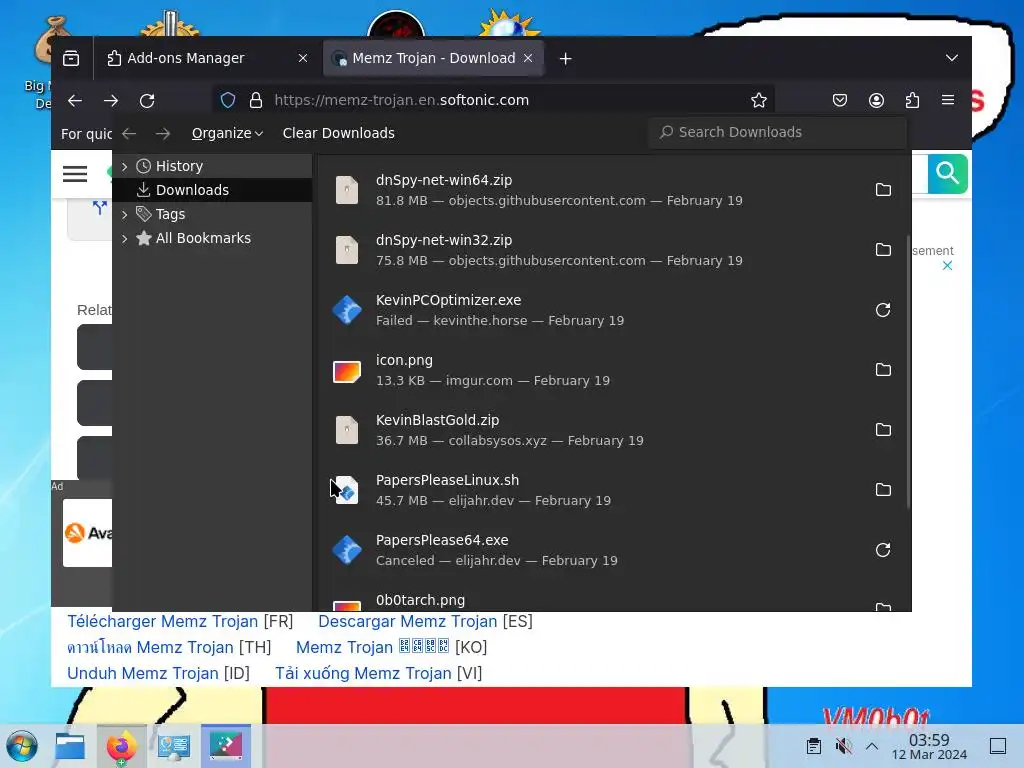This screenshot has height=768, width=1024.
Task: Bookmark this page with star icon
Action: (x=759, y=101)
